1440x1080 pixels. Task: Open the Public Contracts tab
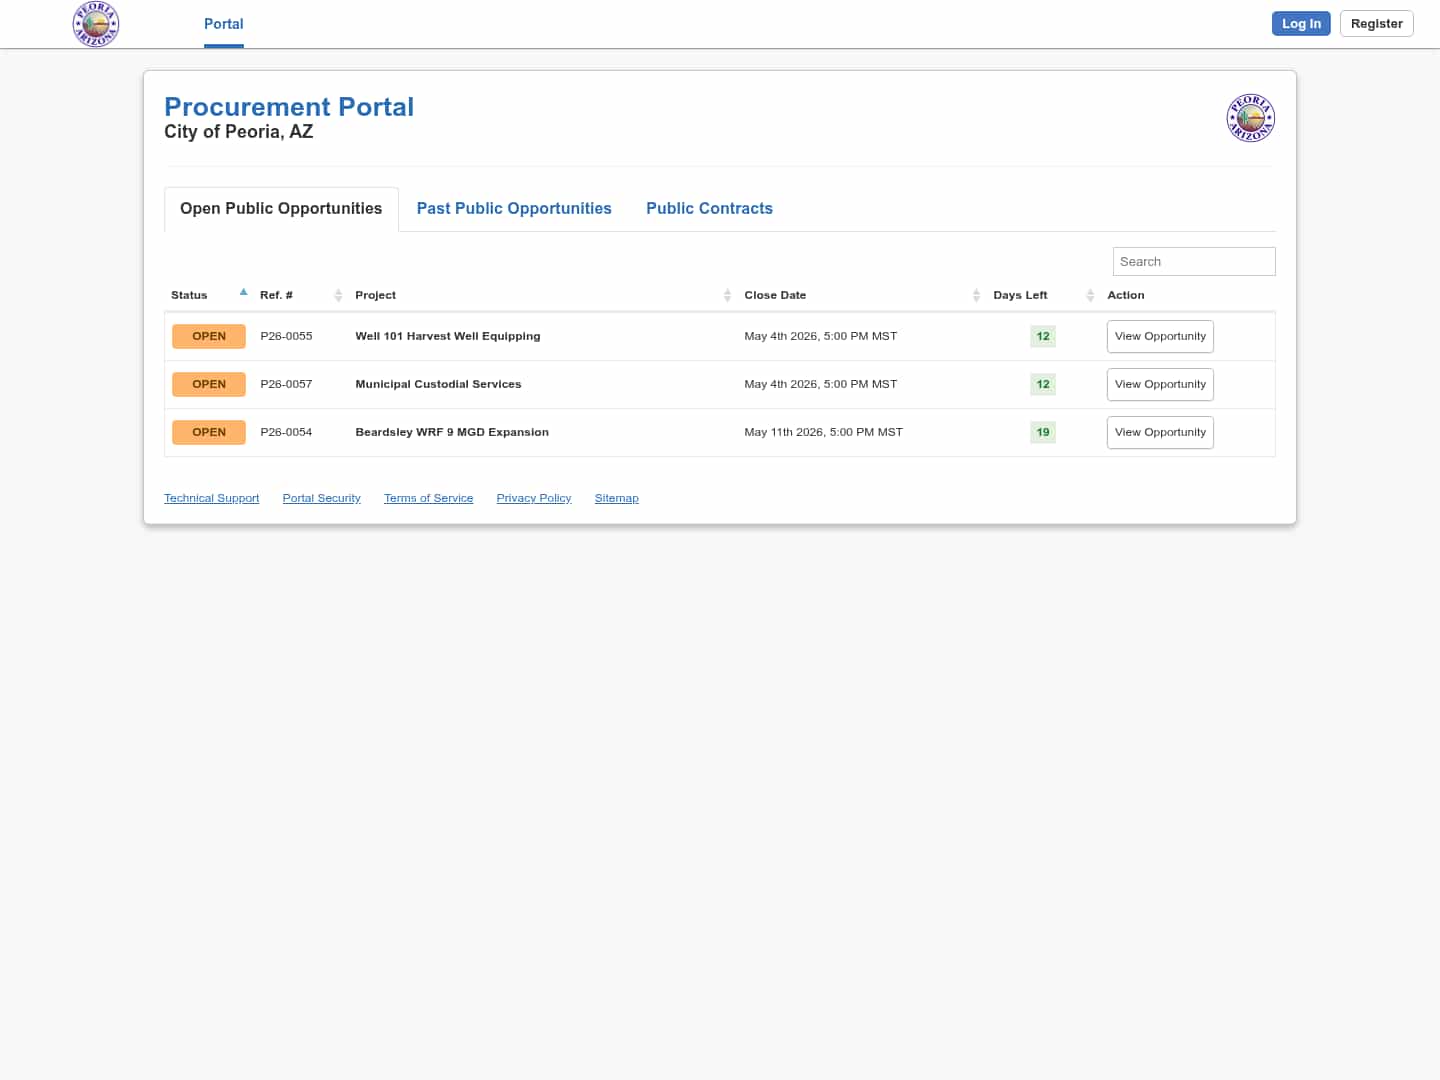tap(709, 208)
